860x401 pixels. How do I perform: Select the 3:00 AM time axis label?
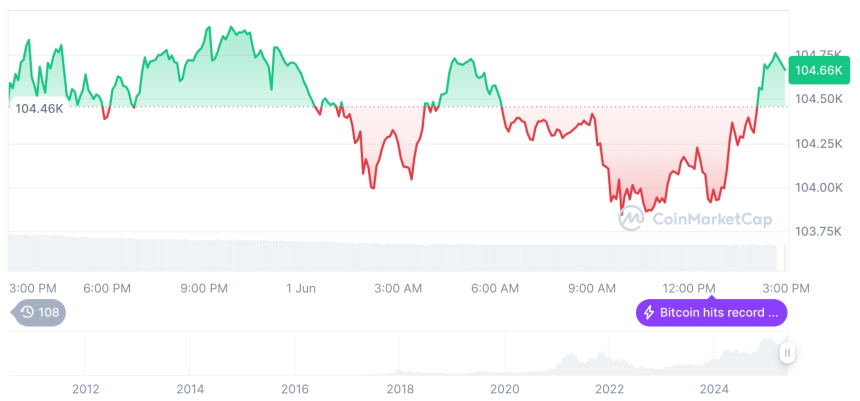click(x=398, y=288)
